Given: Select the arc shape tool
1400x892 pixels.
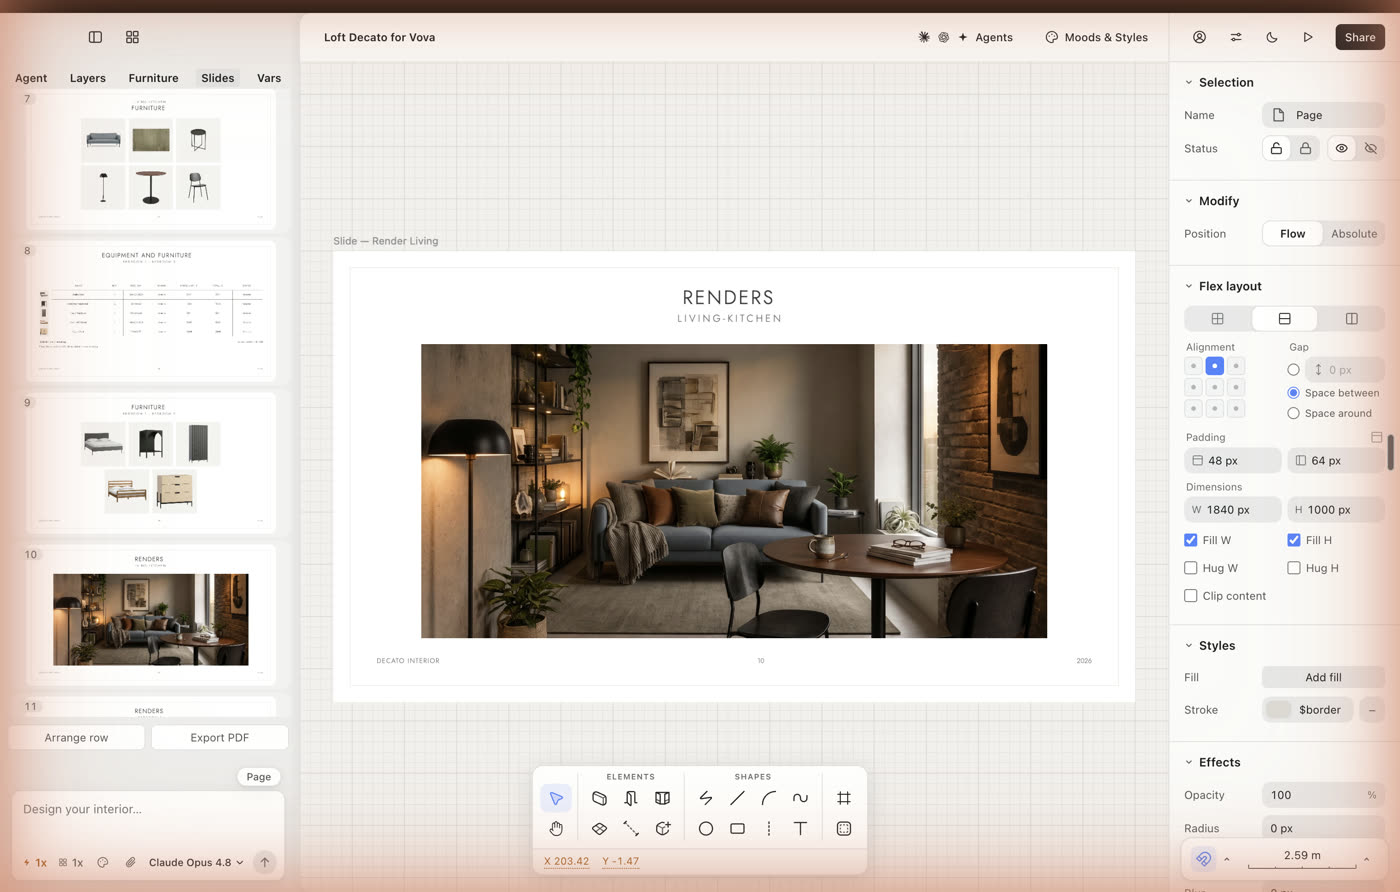Looking at the screenshot, I should [x=769, y=798].
